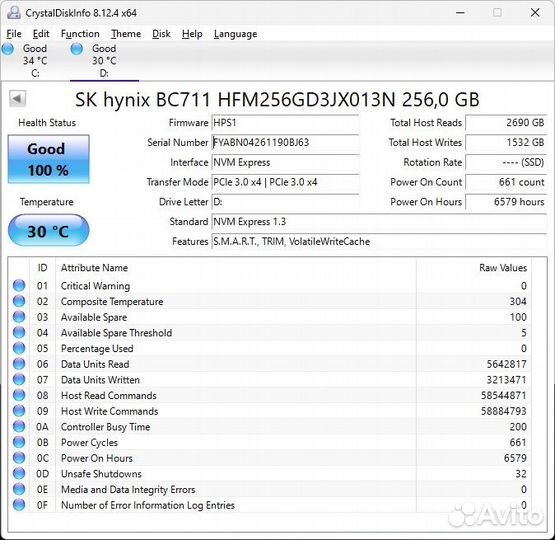The image size is (555, 540).
Task: Open the Disk menu
Action: pos(161,34)
